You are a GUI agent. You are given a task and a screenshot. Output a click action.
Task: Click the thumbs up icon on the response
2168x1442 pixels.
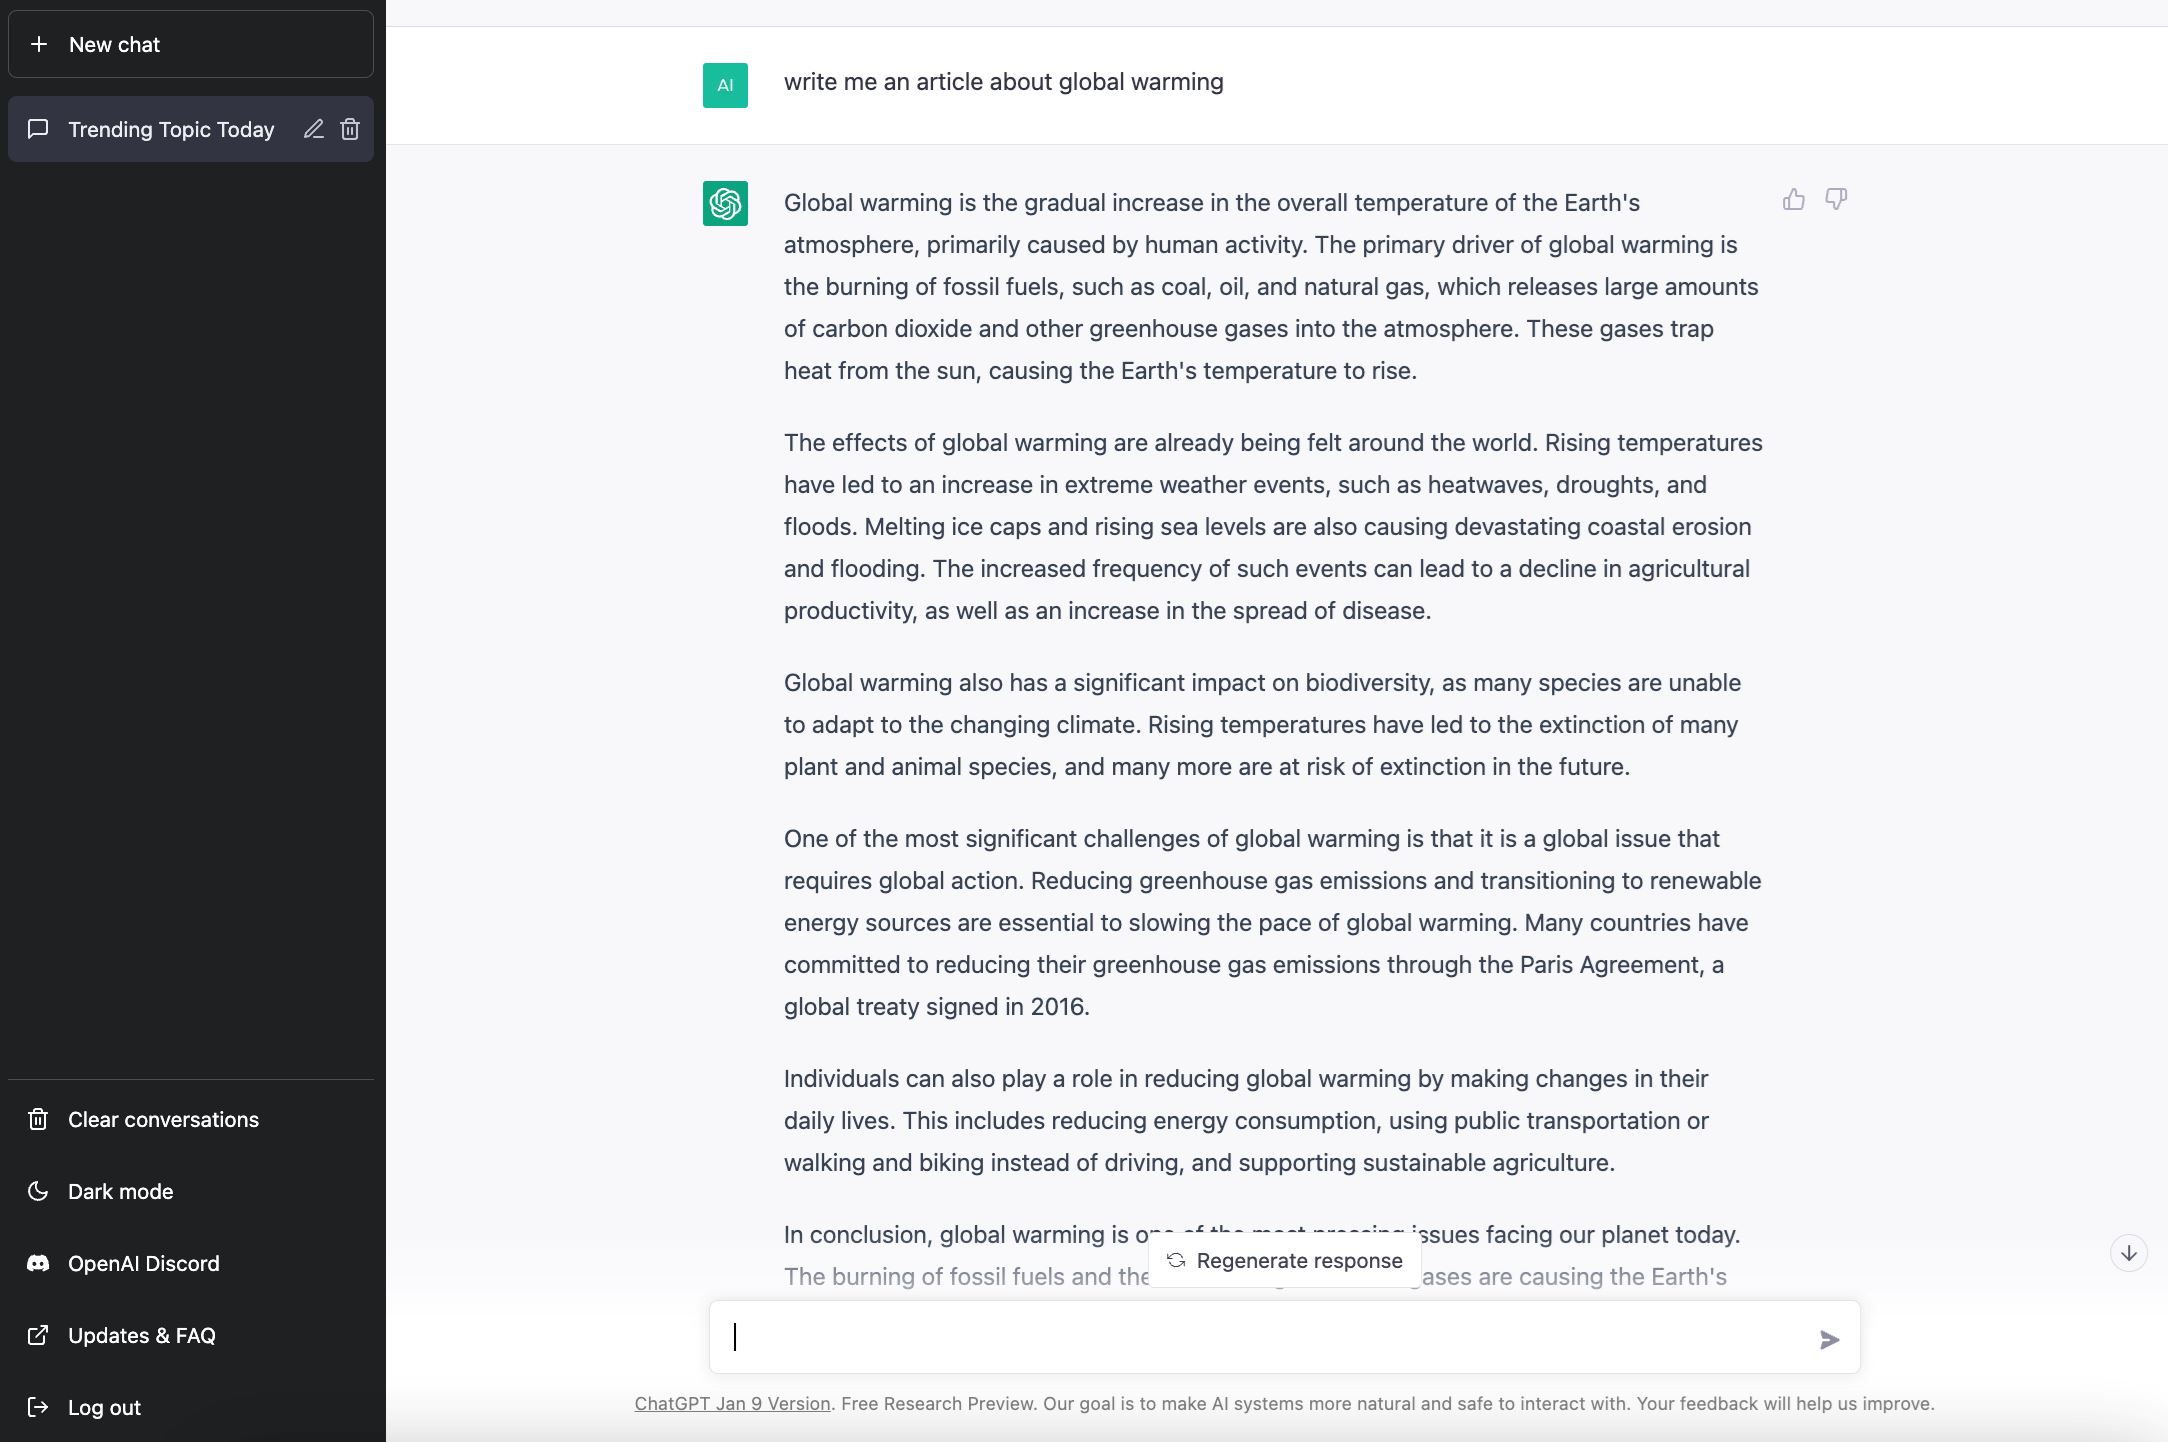tap(1794, 200)
